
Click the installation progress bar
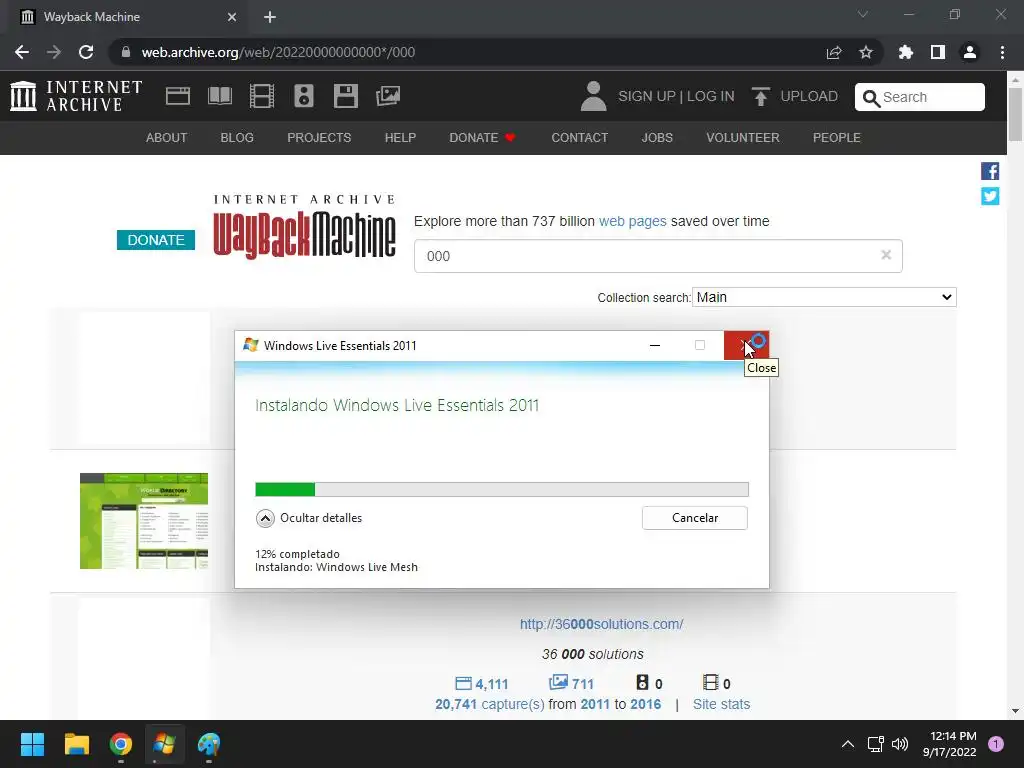[x=502, y=489]
